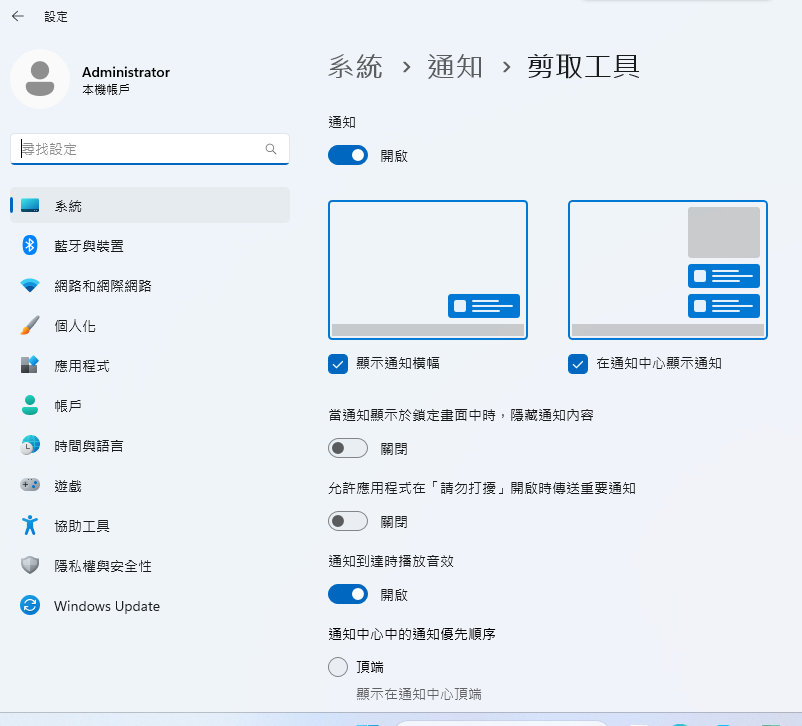Open 隱私權與安全性 settings
Screen dimensions: 802x726
click(150, 565)
